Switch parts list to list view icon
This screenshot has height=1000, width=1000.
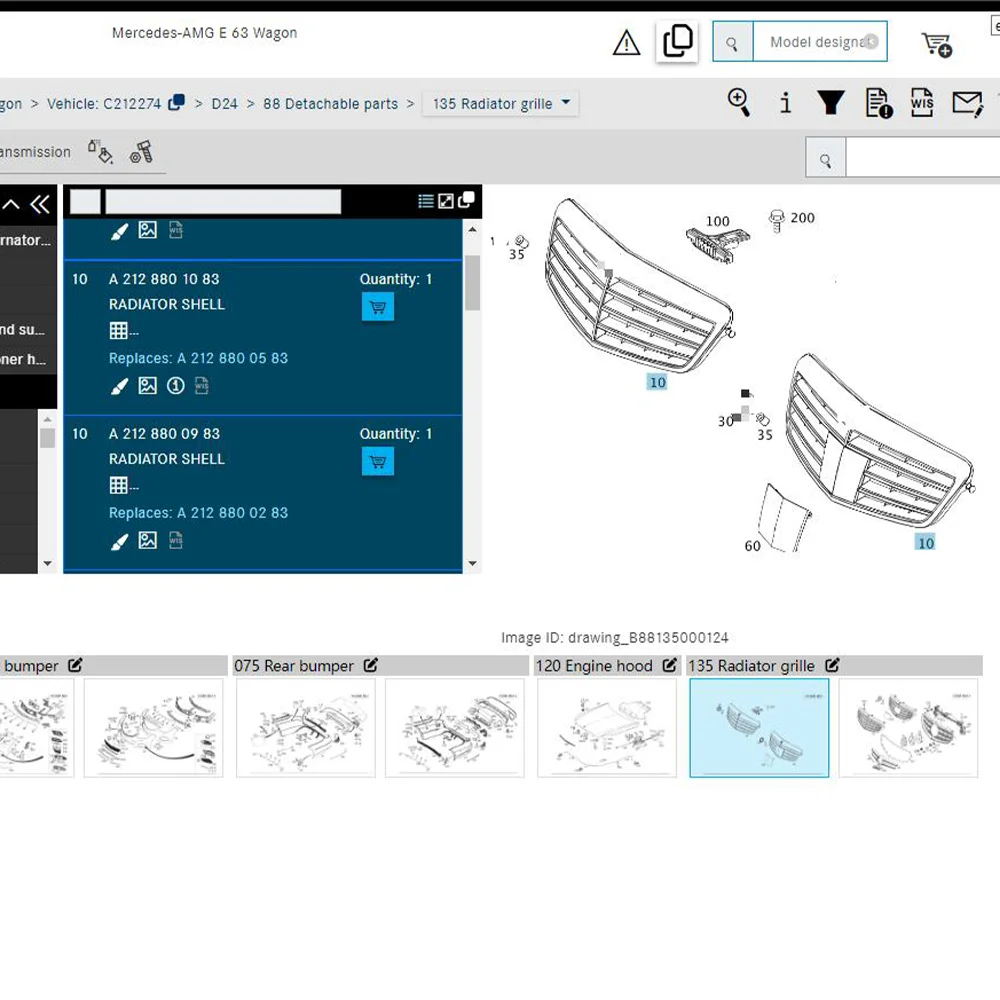coord(425,202)
